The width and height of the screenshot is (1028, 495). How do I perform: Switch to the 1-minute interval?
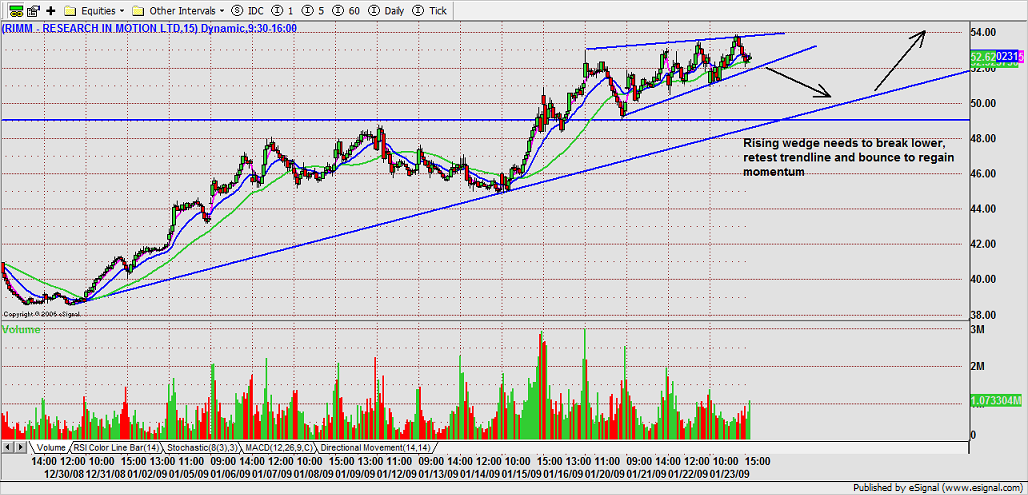pos(281,10)
